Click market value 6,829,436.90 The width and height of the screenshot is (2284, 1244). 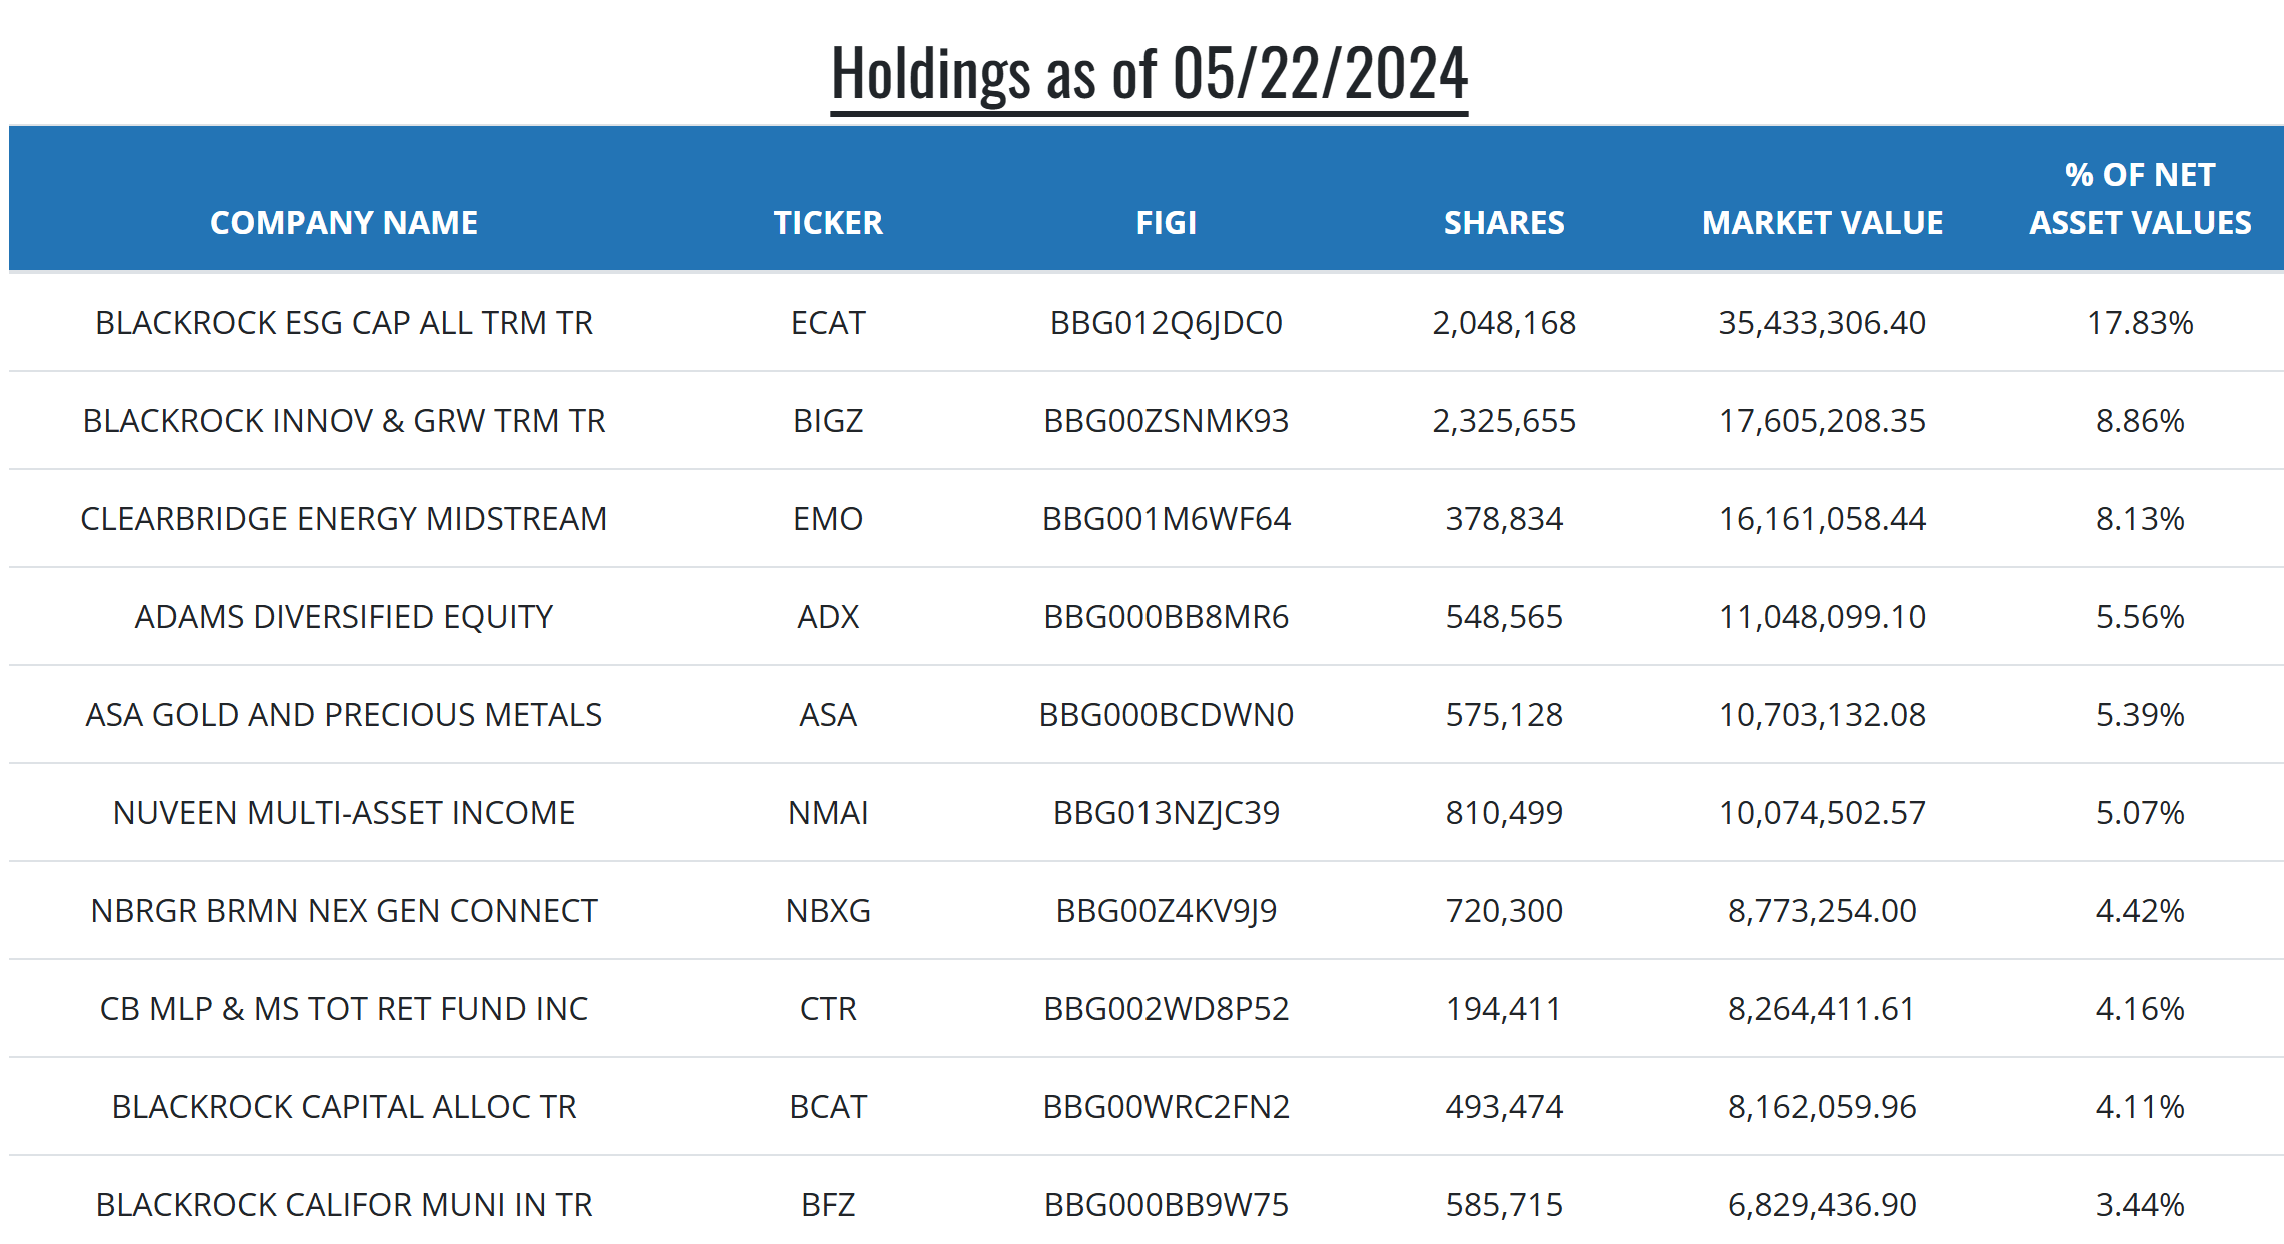(1822, 1205)
